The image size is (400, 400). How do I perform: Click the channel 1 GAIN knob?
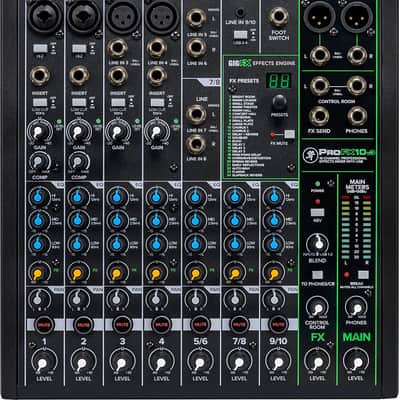(x=40, y=131)
